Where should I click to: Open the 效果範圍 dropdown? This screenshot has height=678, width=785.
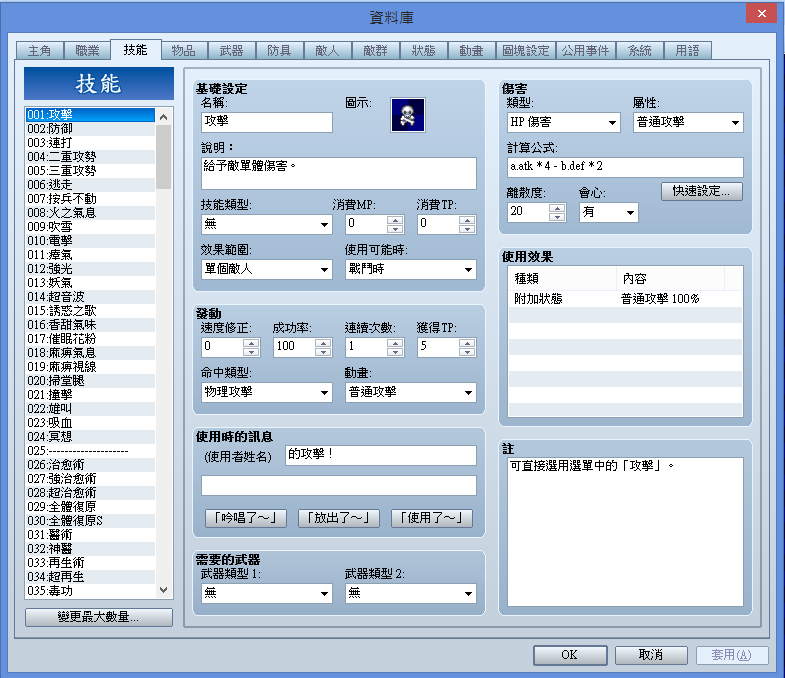coord(266,269)
